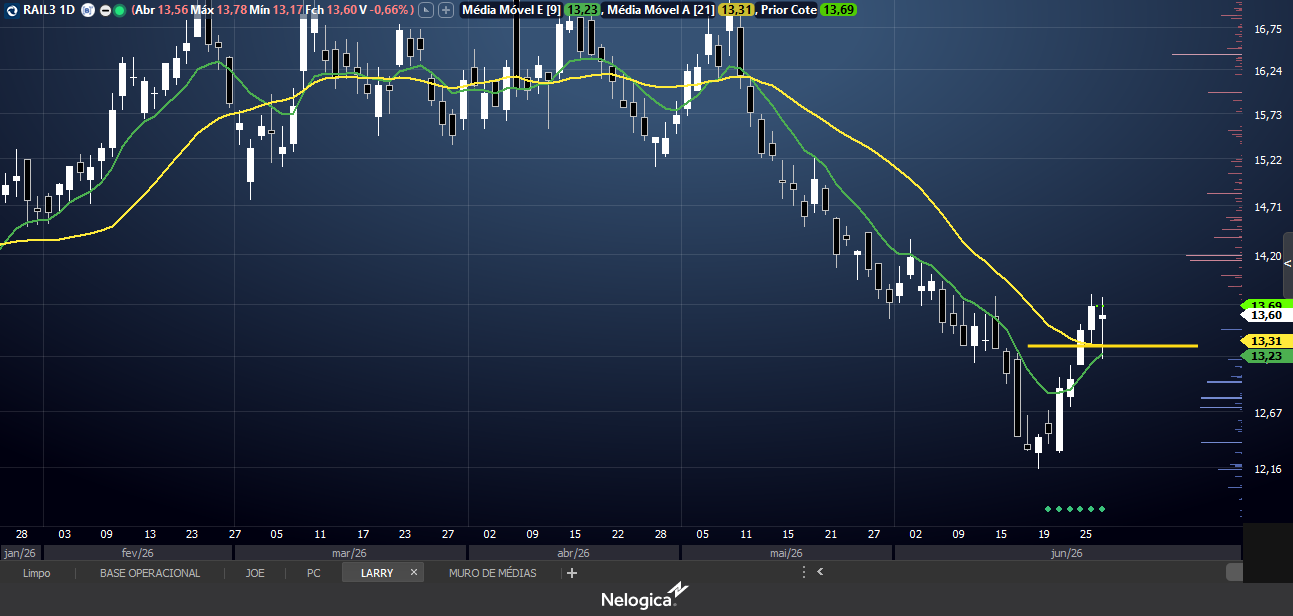Click the fev/26 month label on timeline
Image resolution: width=1293 pixels, height=616 pixels.
tap(138, 553)
